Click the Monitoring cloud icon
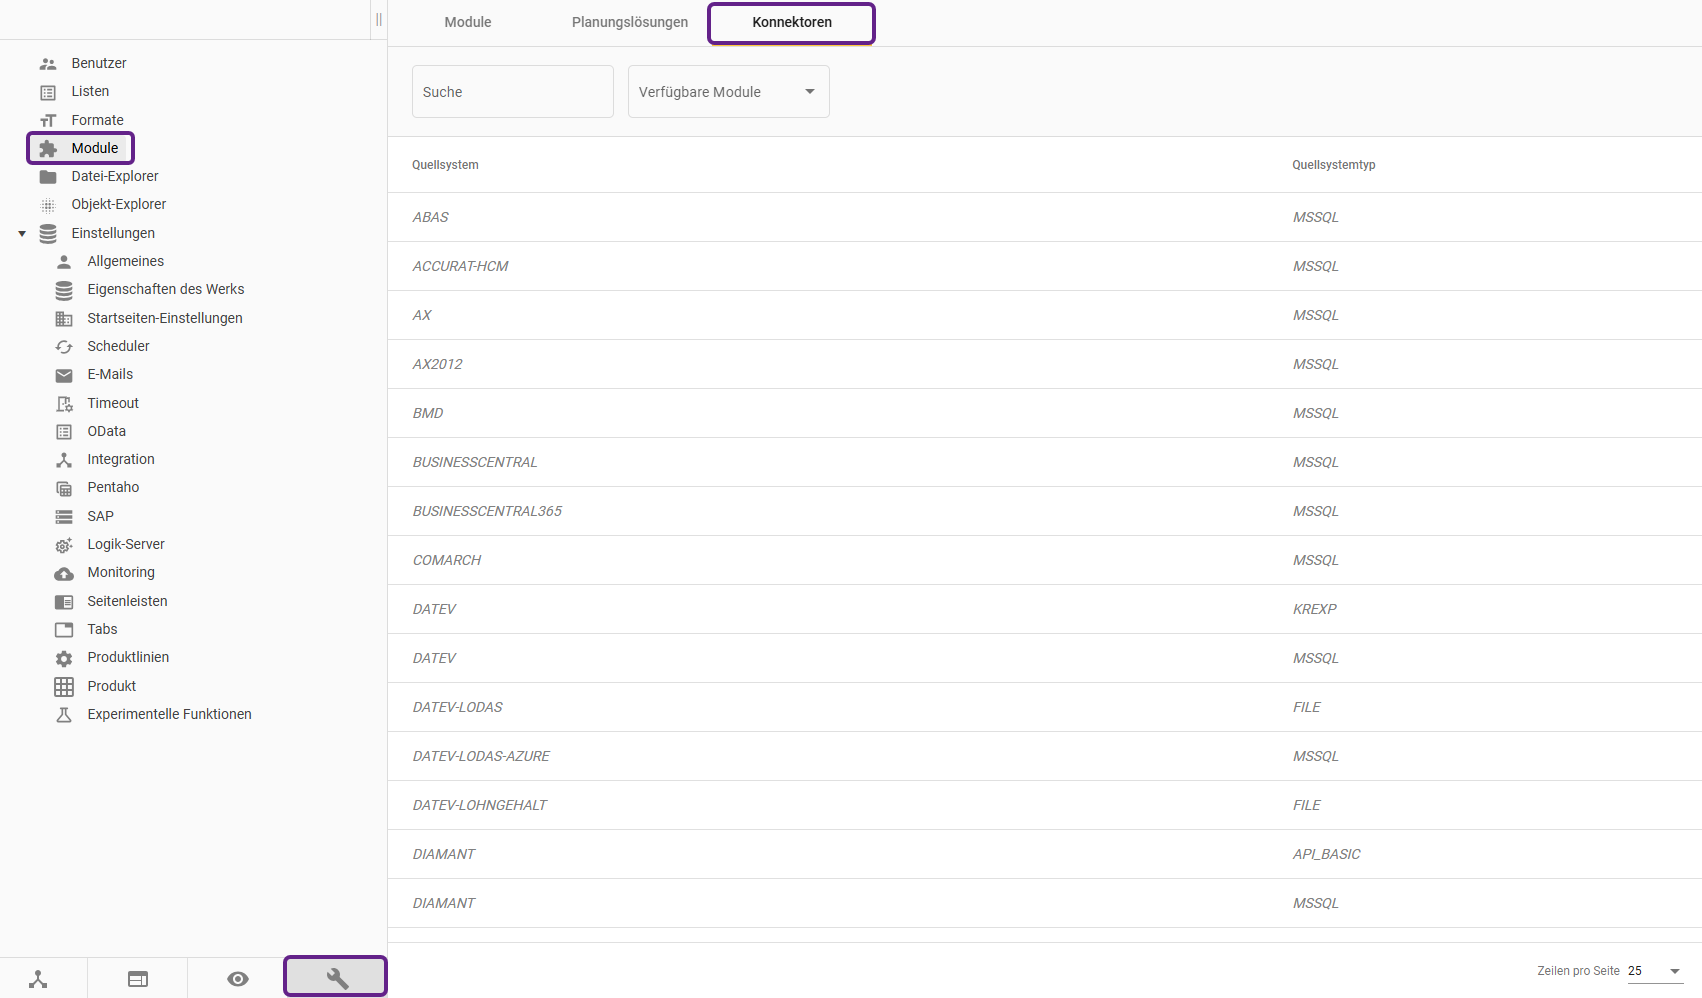The image size is (1702, 998). coord(64,573)
